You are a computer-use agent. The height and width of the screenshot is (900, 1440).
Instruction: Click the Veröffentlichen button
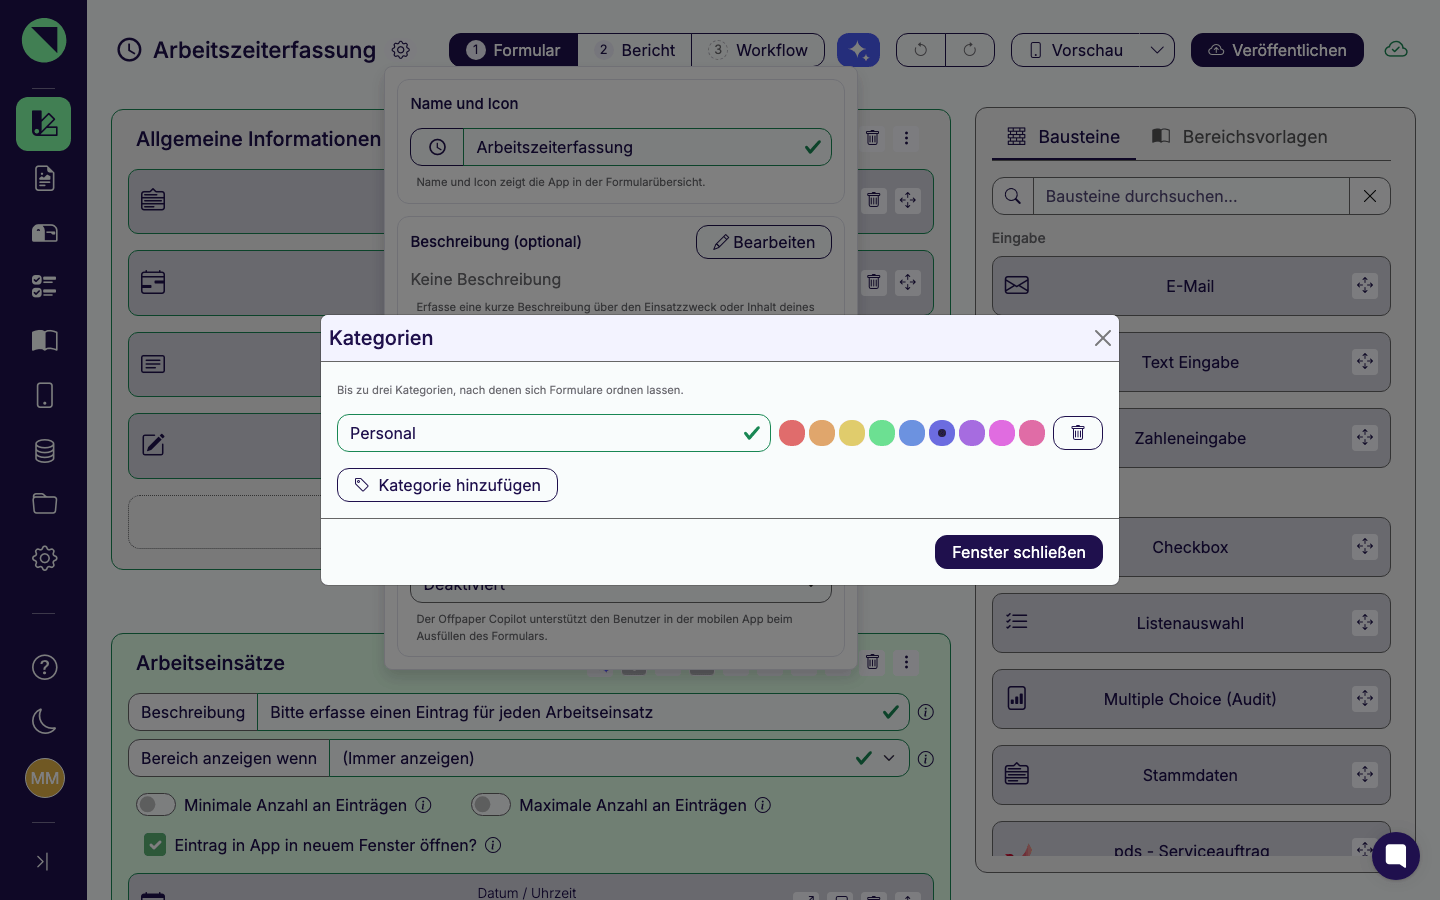pyautogui.click(x=1277, y=50)
